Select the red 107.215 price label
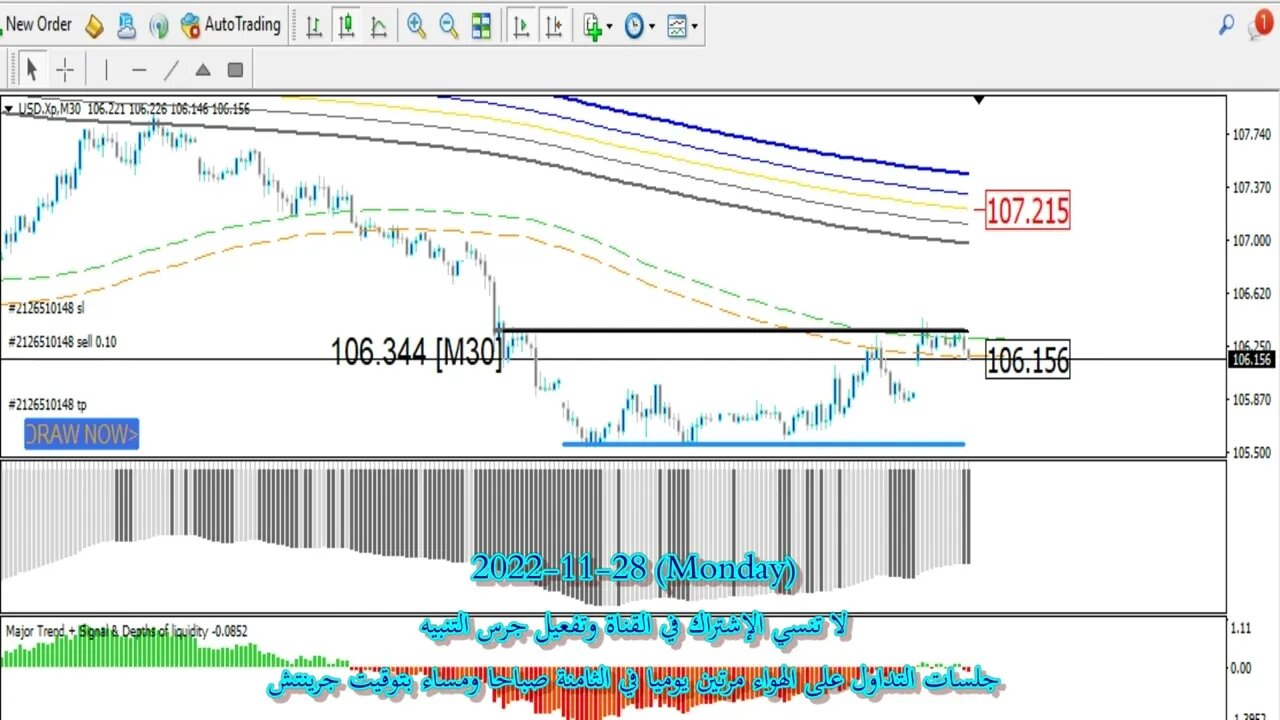 click(1028, 211)
